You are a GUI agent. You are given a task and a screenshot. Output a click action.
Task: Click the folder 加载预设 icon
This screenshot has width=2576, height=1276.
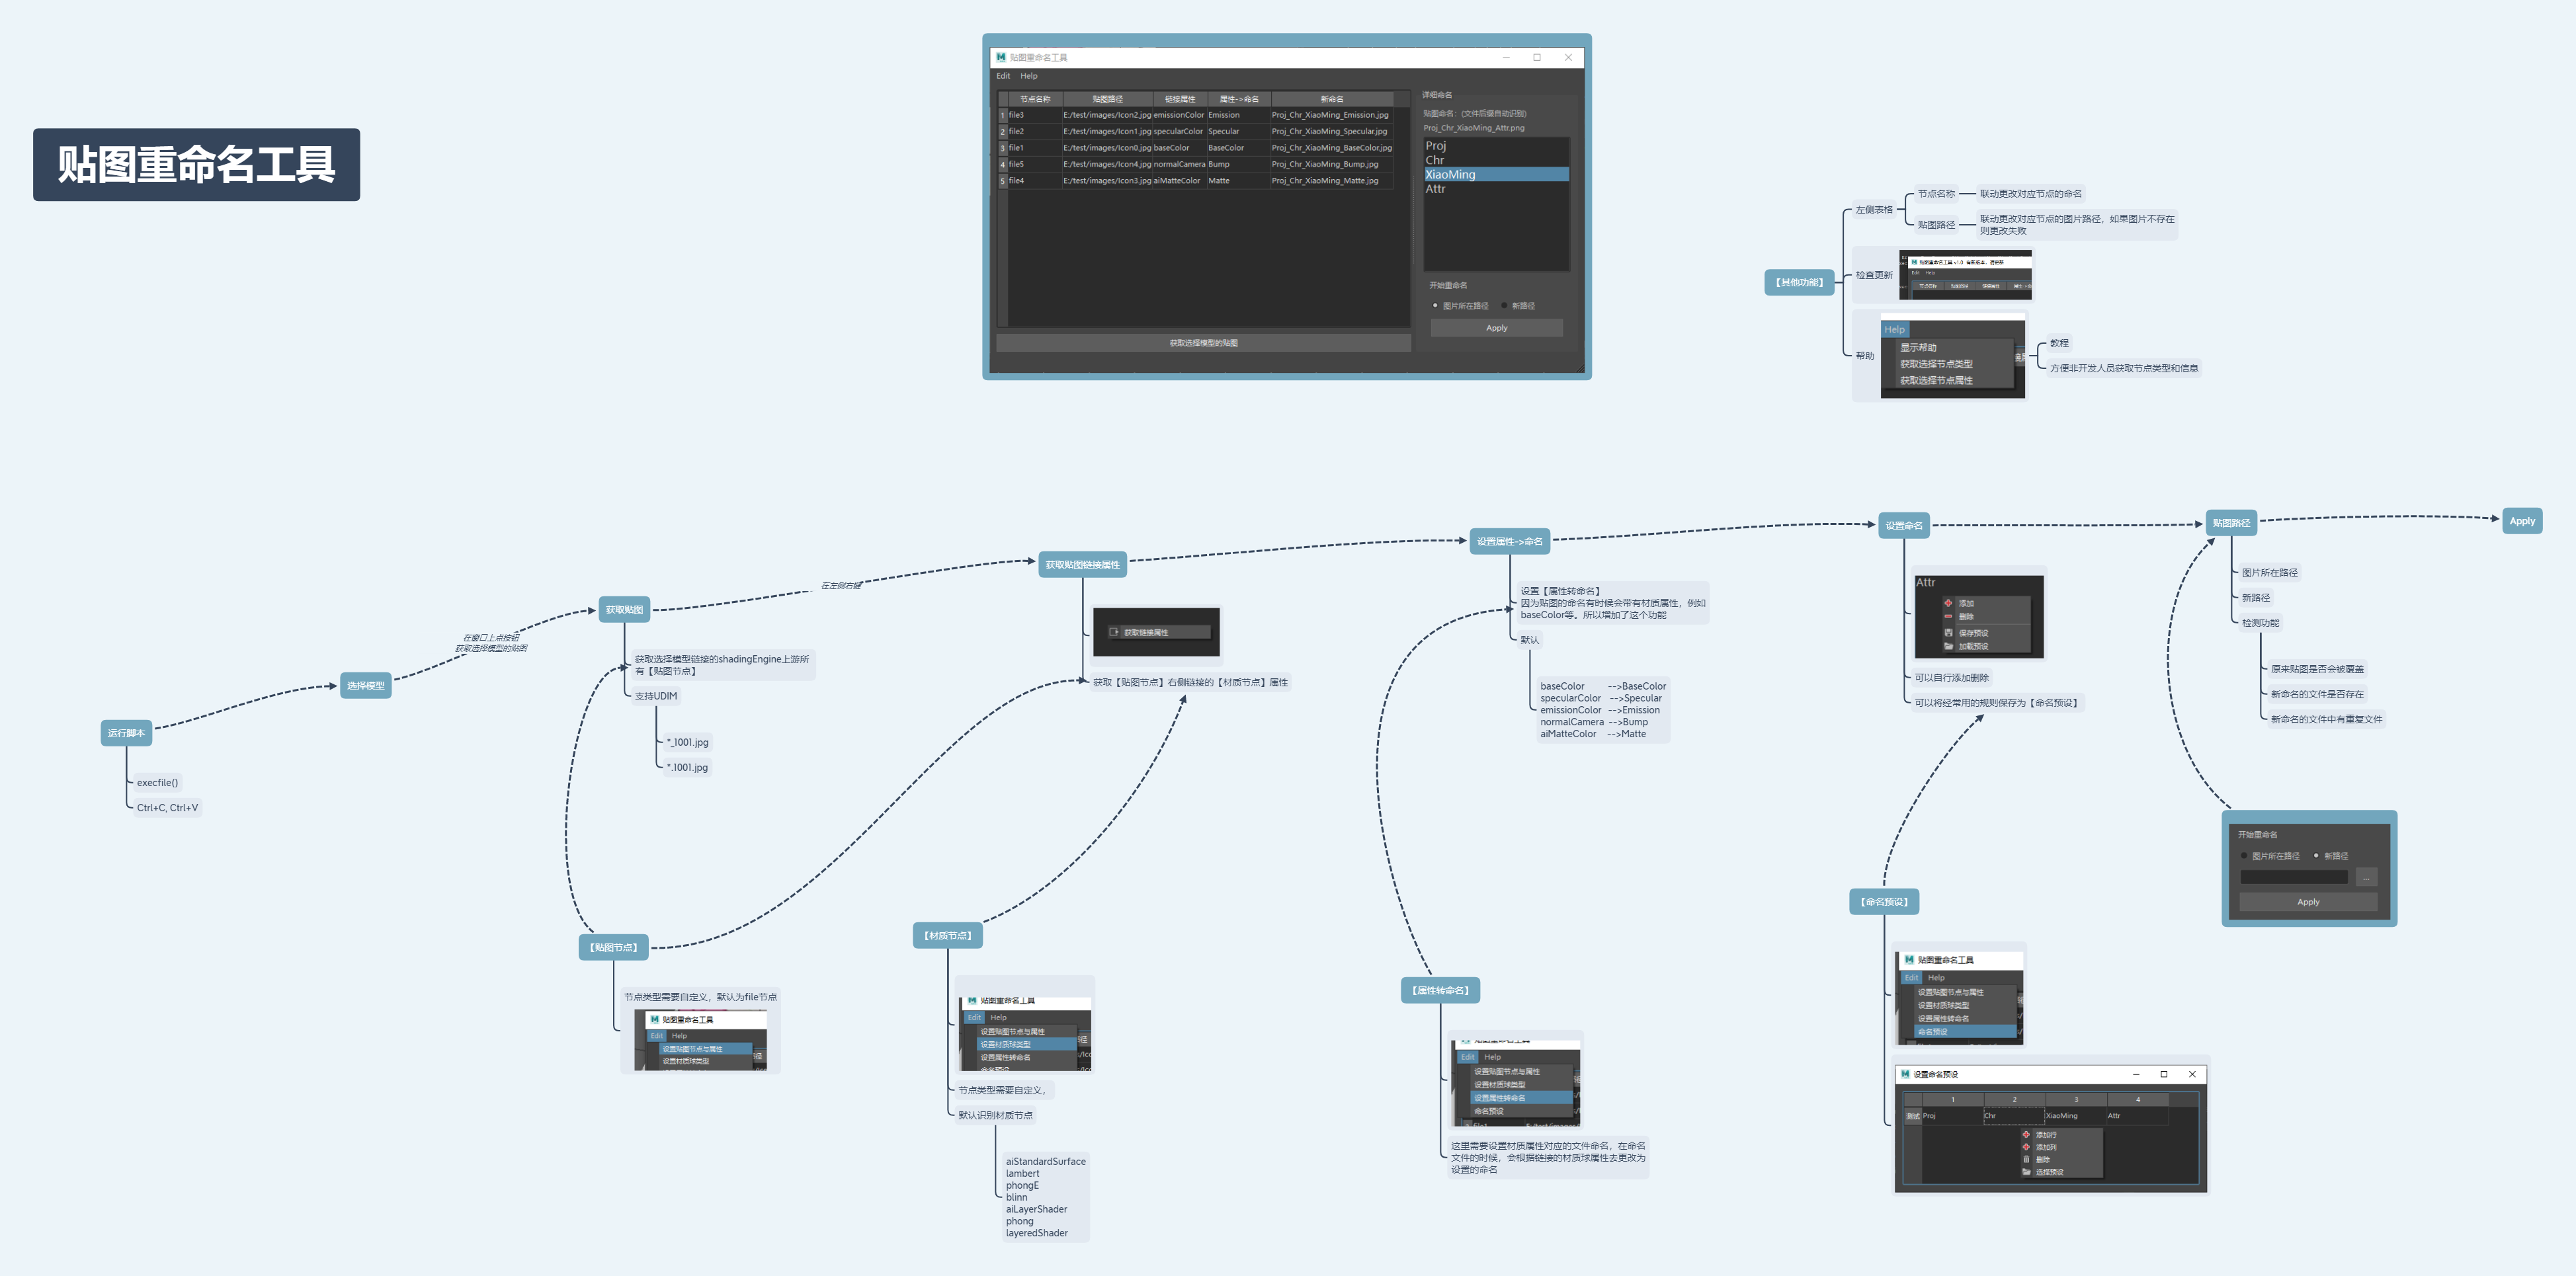coord(1948,646)
